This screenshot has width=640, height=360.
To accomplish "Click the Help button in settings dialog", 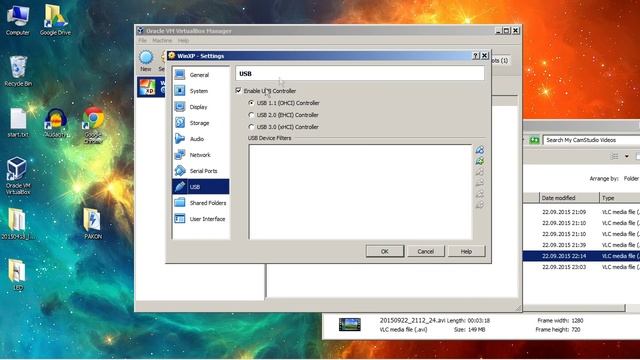I will 466,251.
